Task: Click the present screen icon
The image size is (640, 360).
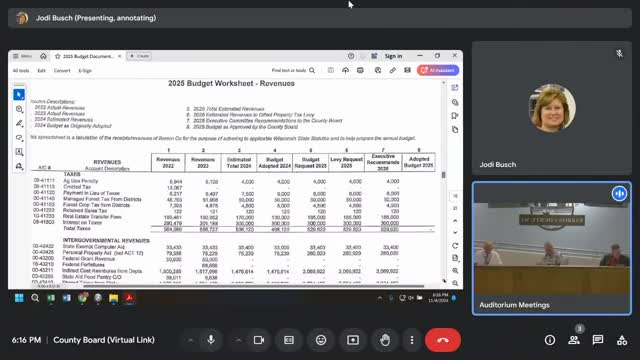Action: [353, 340]
